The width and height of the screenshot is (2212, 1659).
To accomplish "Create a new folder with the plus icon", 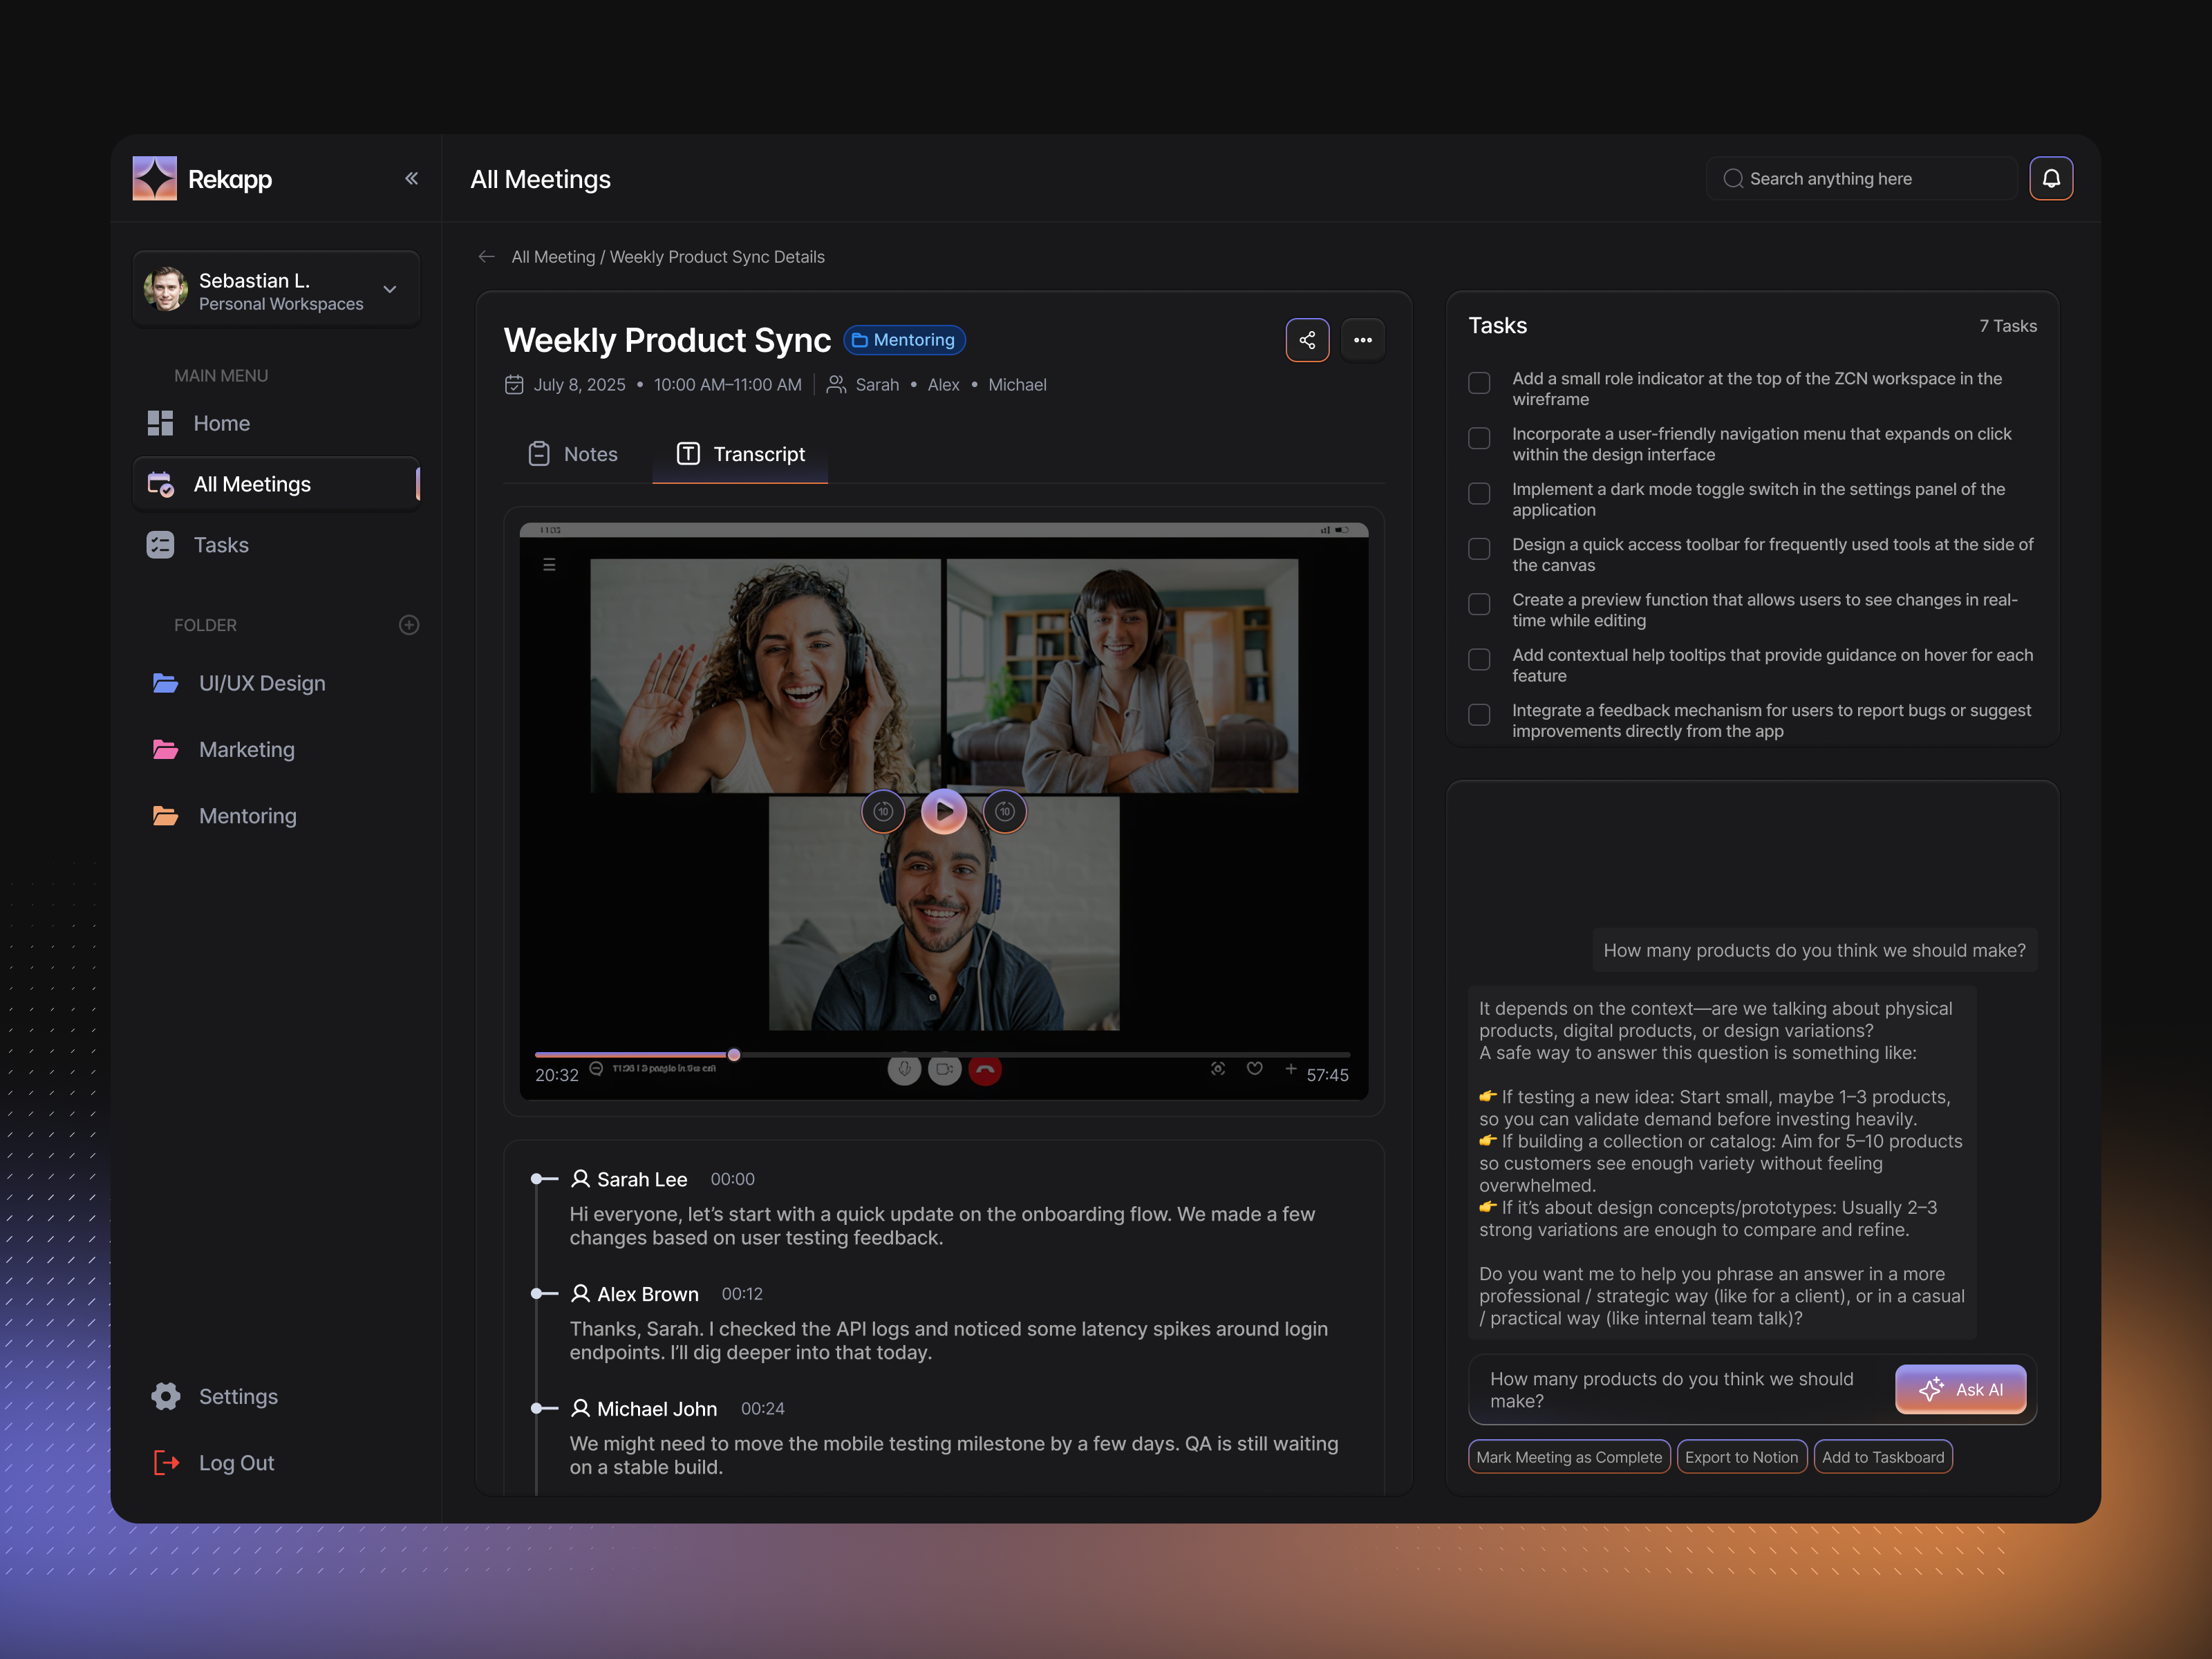I will click(409, 625).
